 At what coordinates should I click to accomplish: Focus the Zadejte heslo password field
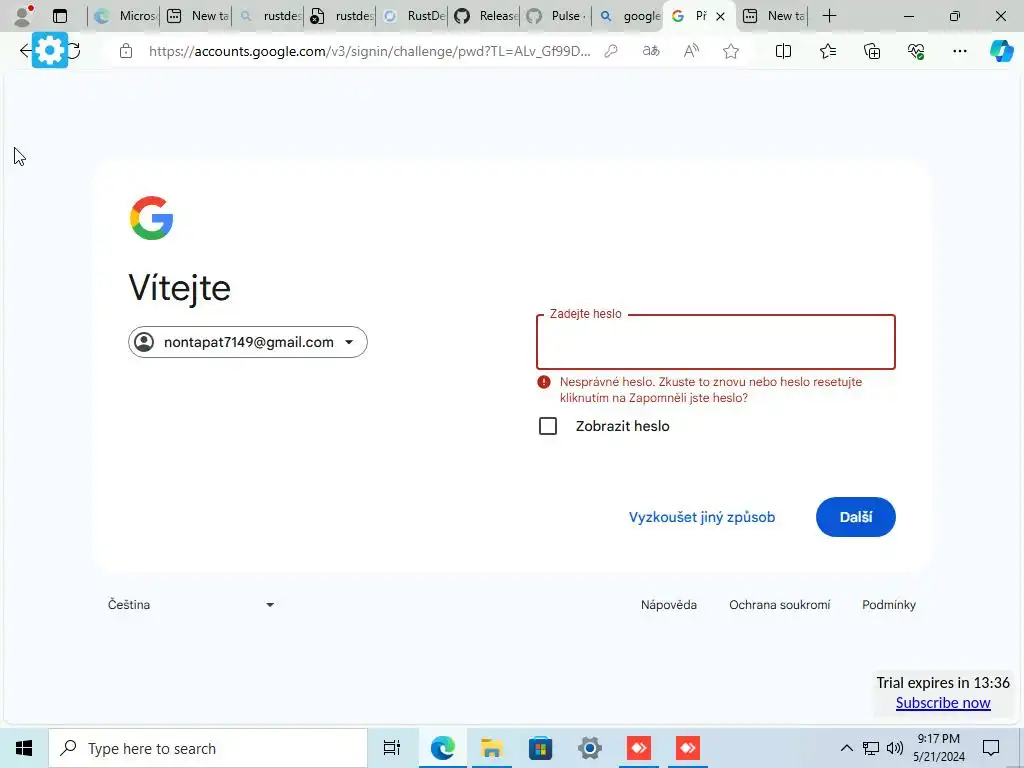(x=716, y=342)
